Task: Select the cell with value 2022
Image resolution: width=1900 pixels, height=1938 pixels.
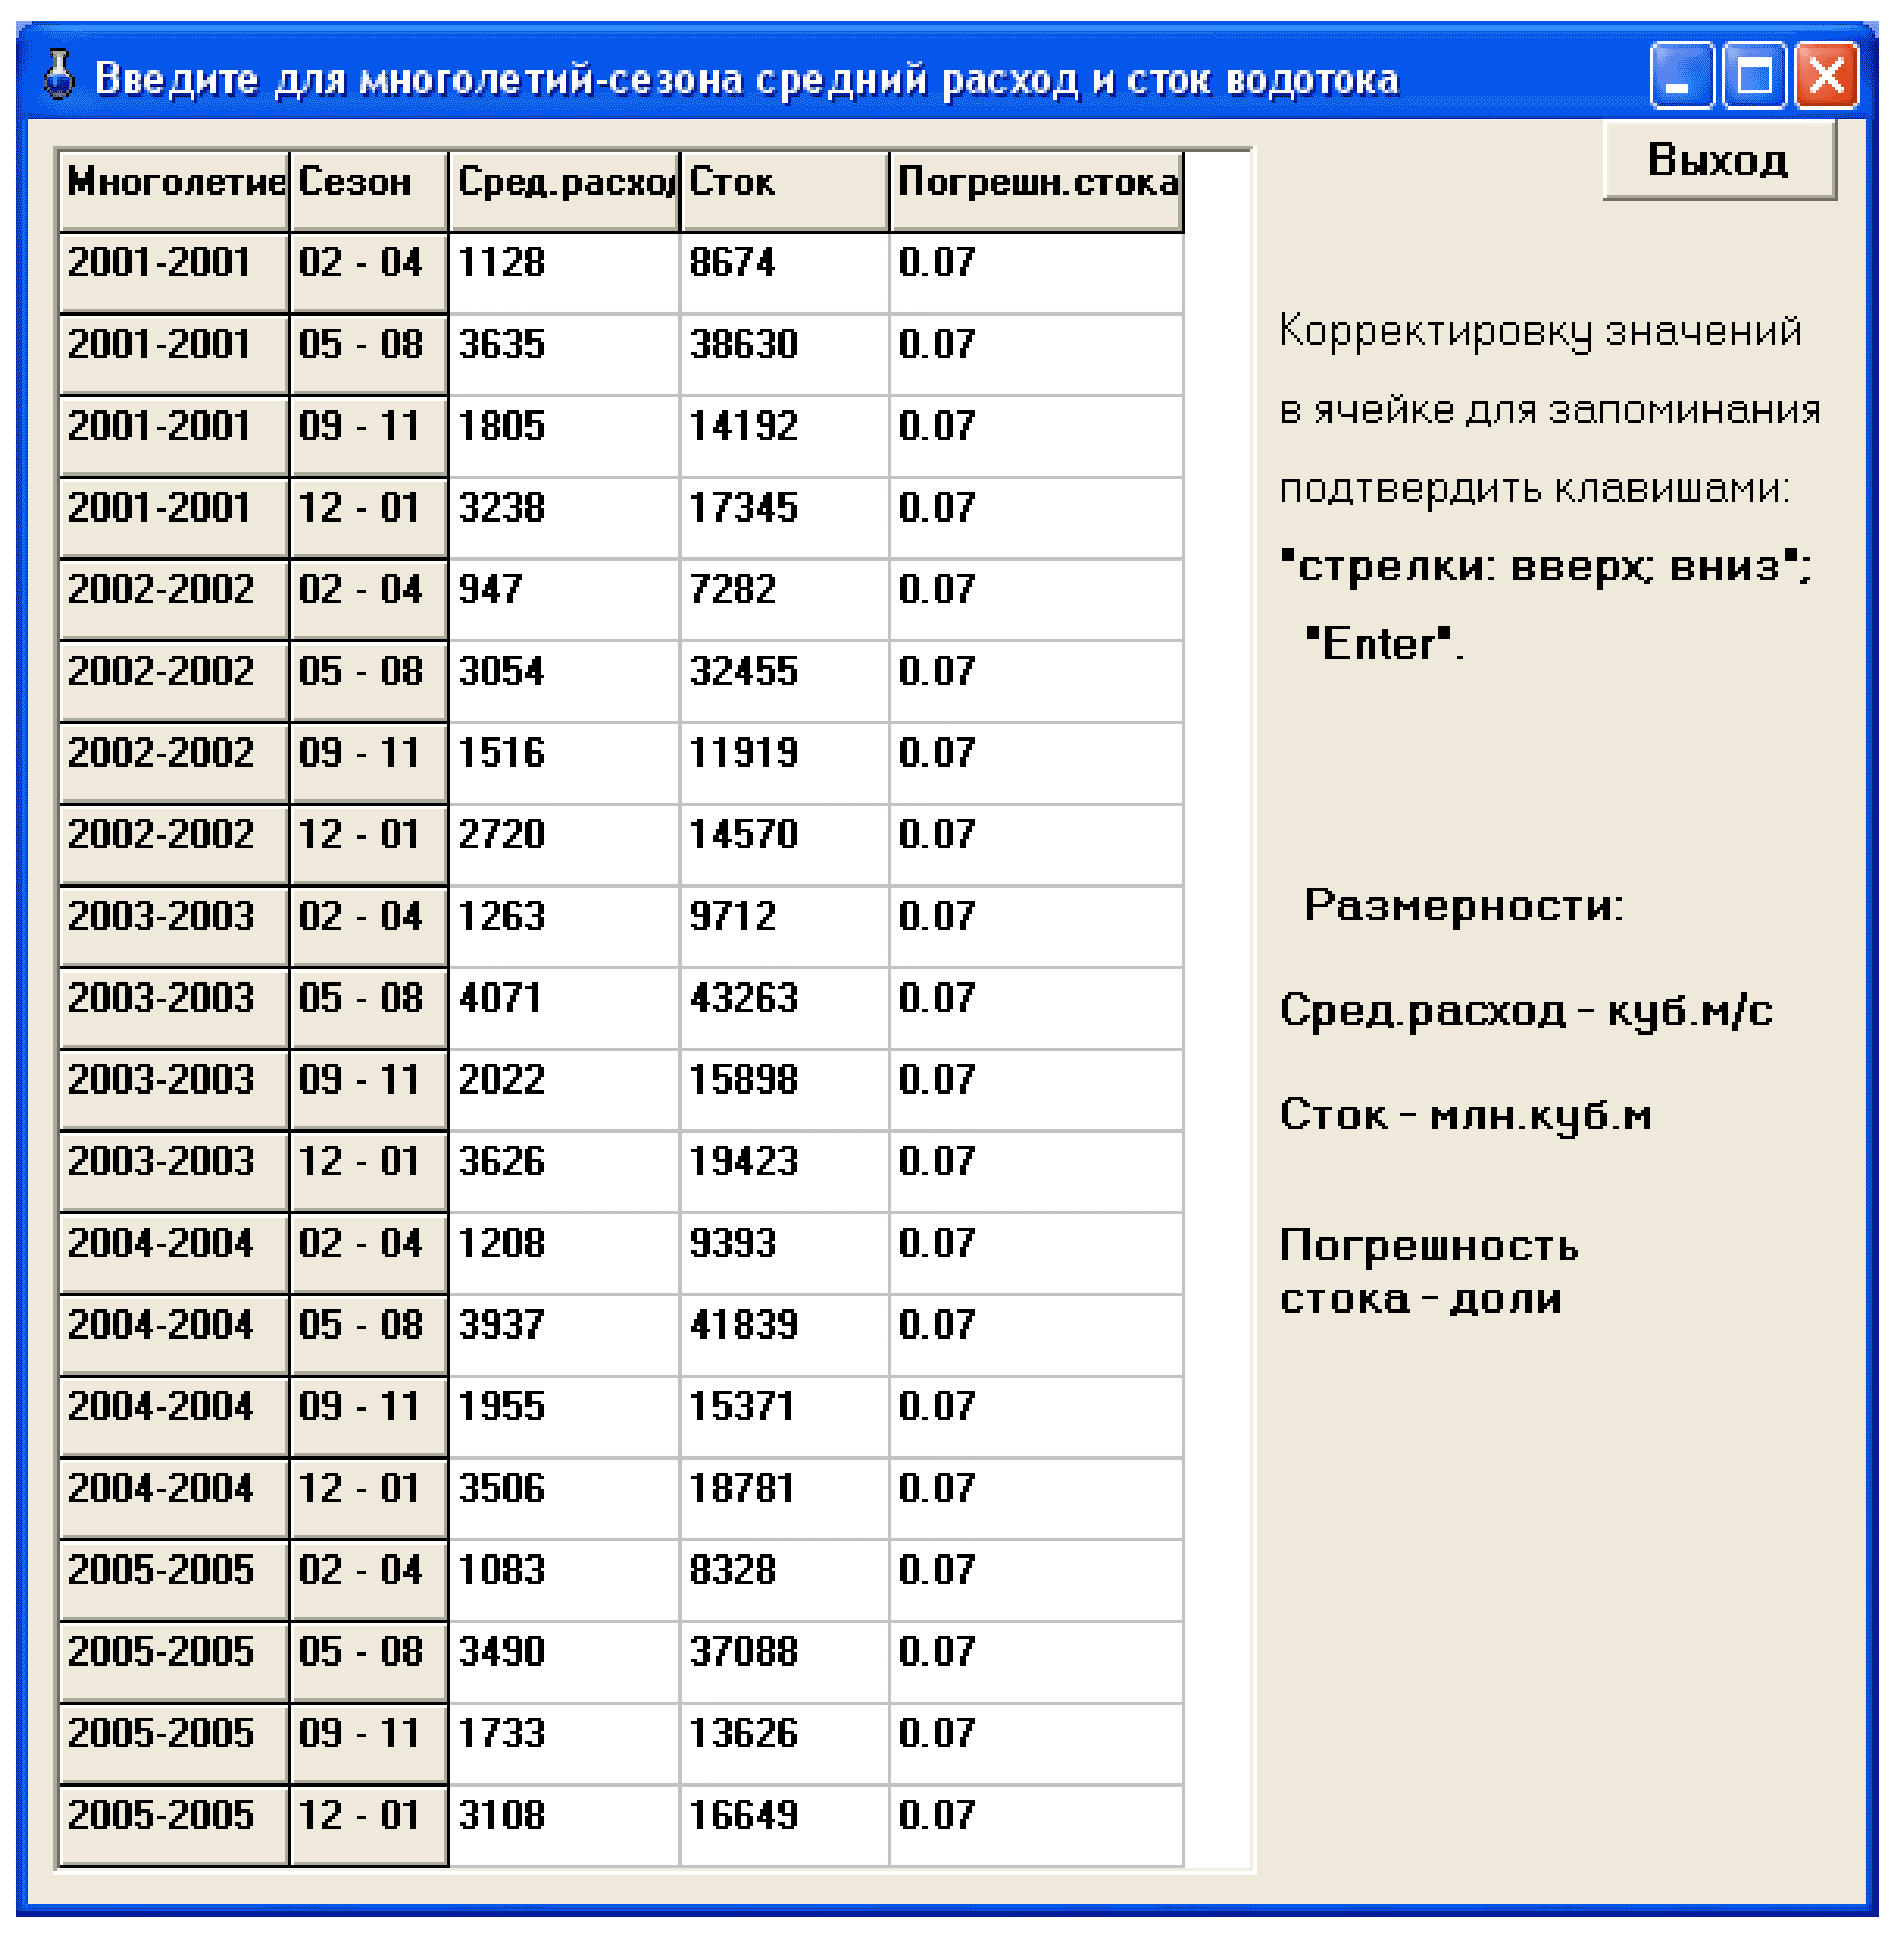Action: 564,1091
